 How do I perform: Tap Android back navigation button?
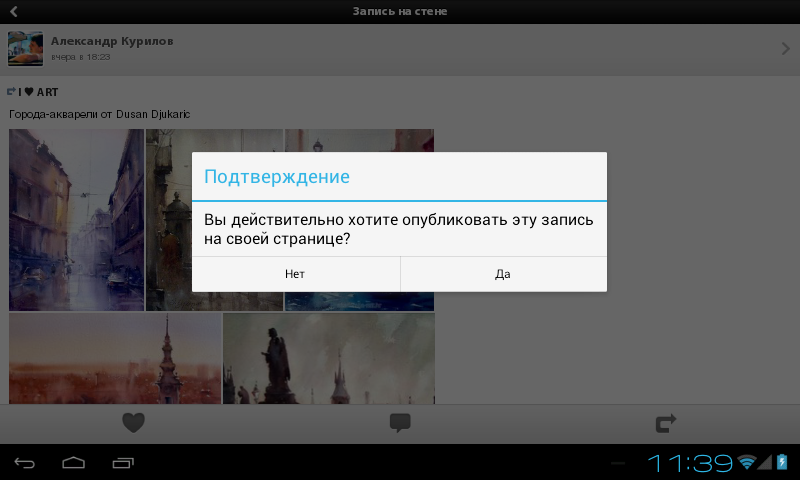[x=24, y=463]
